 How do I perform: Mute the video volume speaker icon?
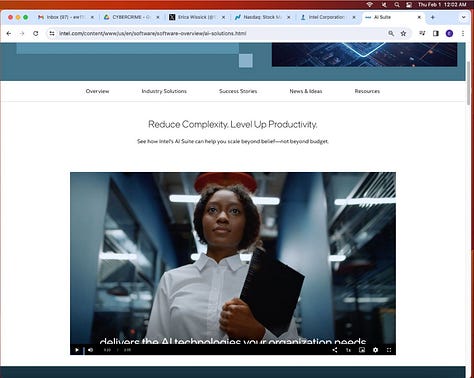coord(90,350)
